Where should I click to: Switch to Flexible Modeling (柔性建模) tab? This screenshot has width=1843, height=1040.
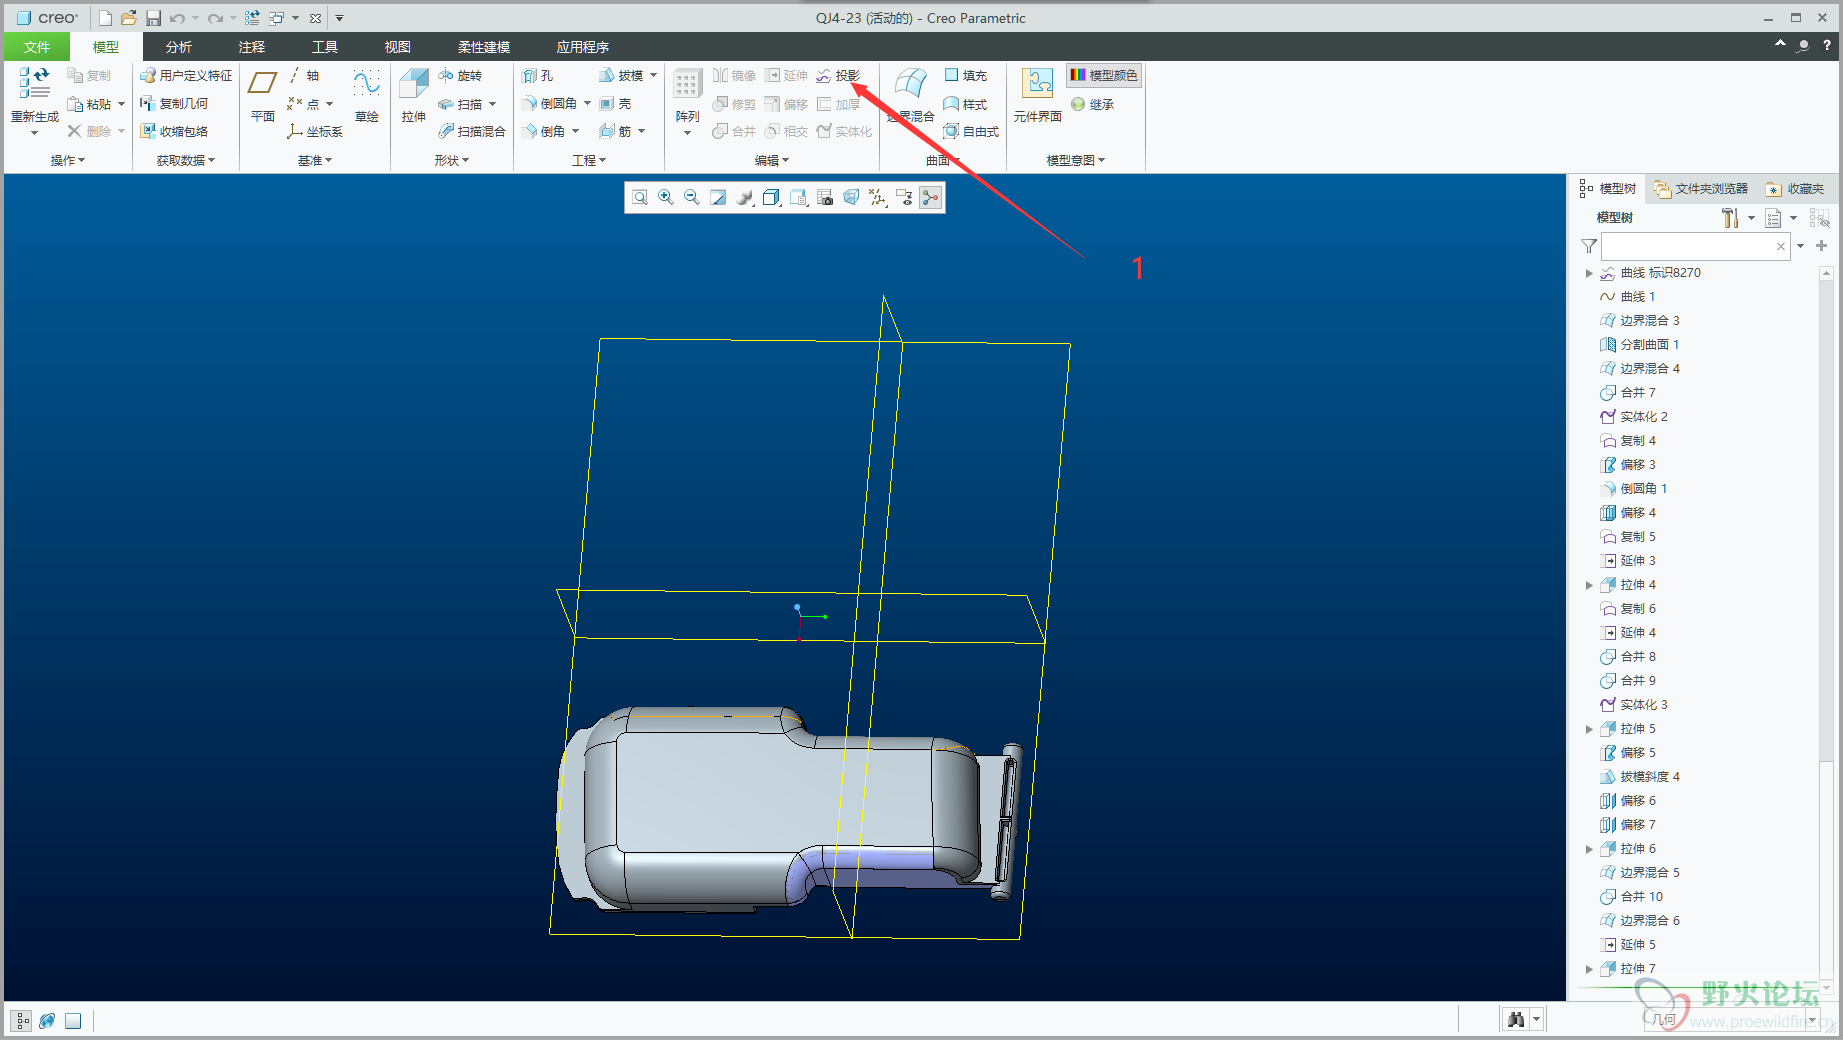coord(484,47)
